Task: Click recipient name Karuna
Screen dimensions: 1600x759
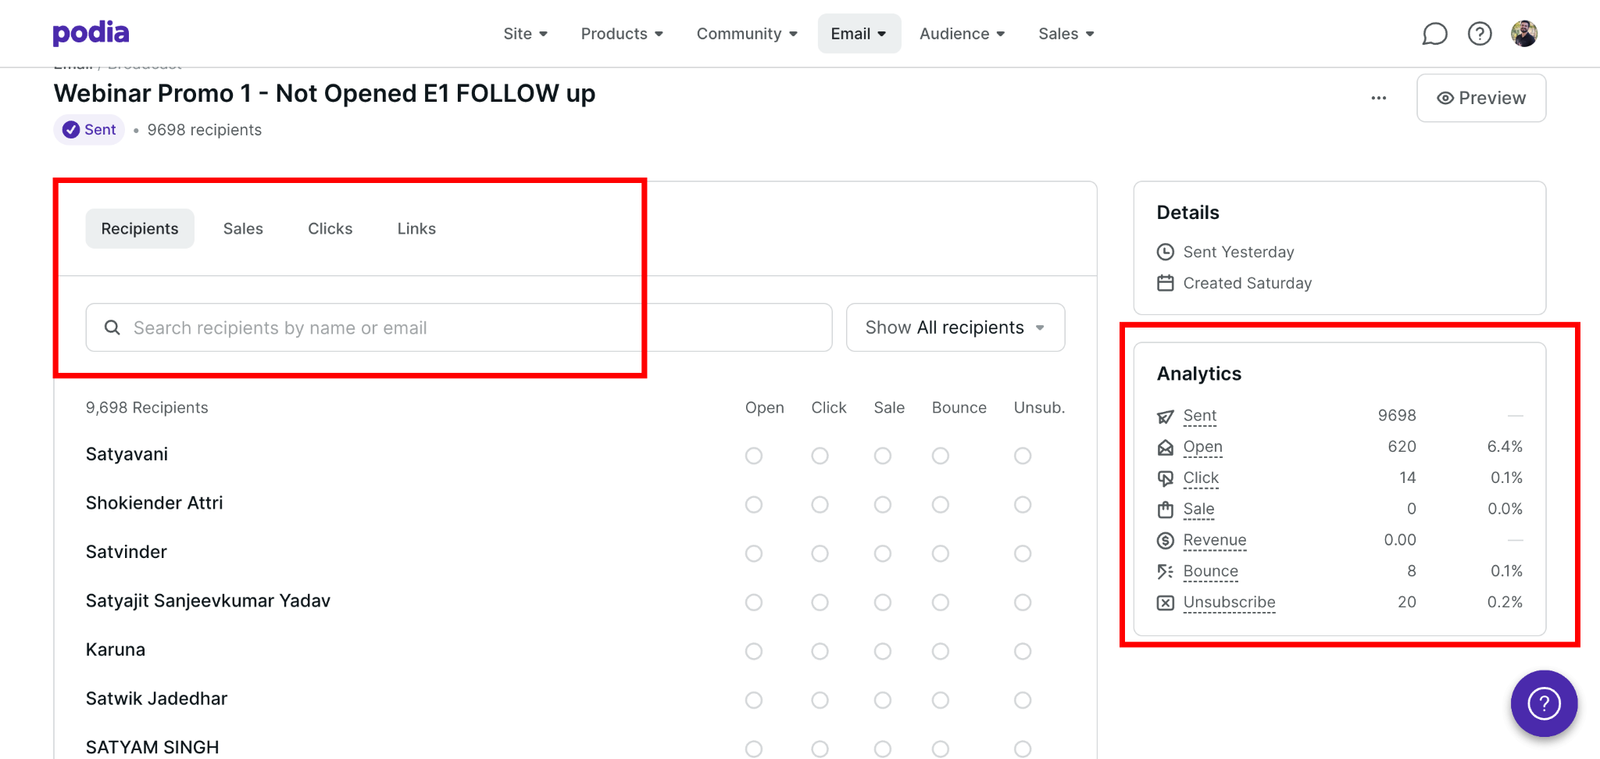Action: (x=116, y=650)
